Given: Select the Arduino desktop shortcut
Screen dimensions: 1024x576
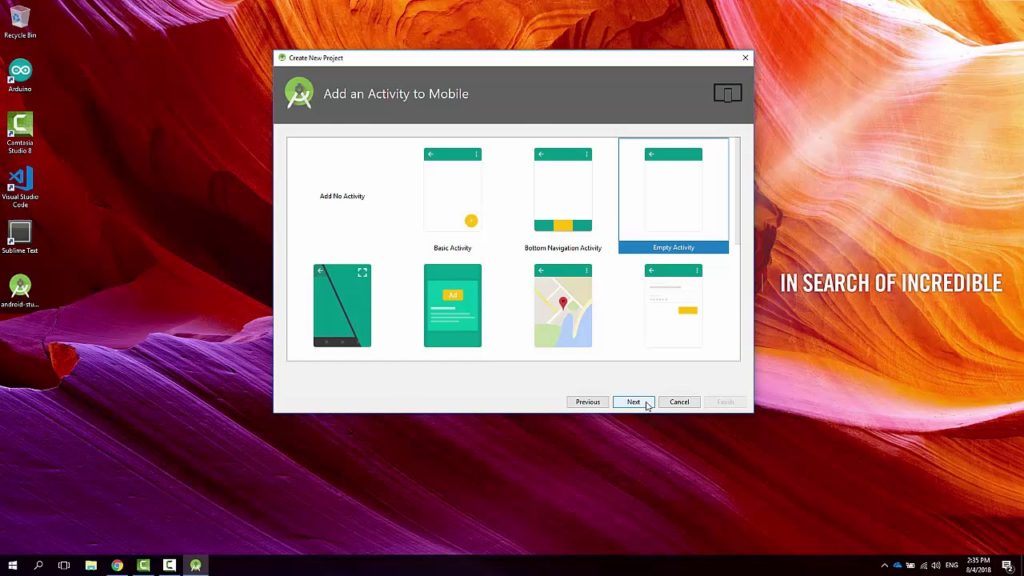Looking at the screenshot, I should [x=20, y=75].
